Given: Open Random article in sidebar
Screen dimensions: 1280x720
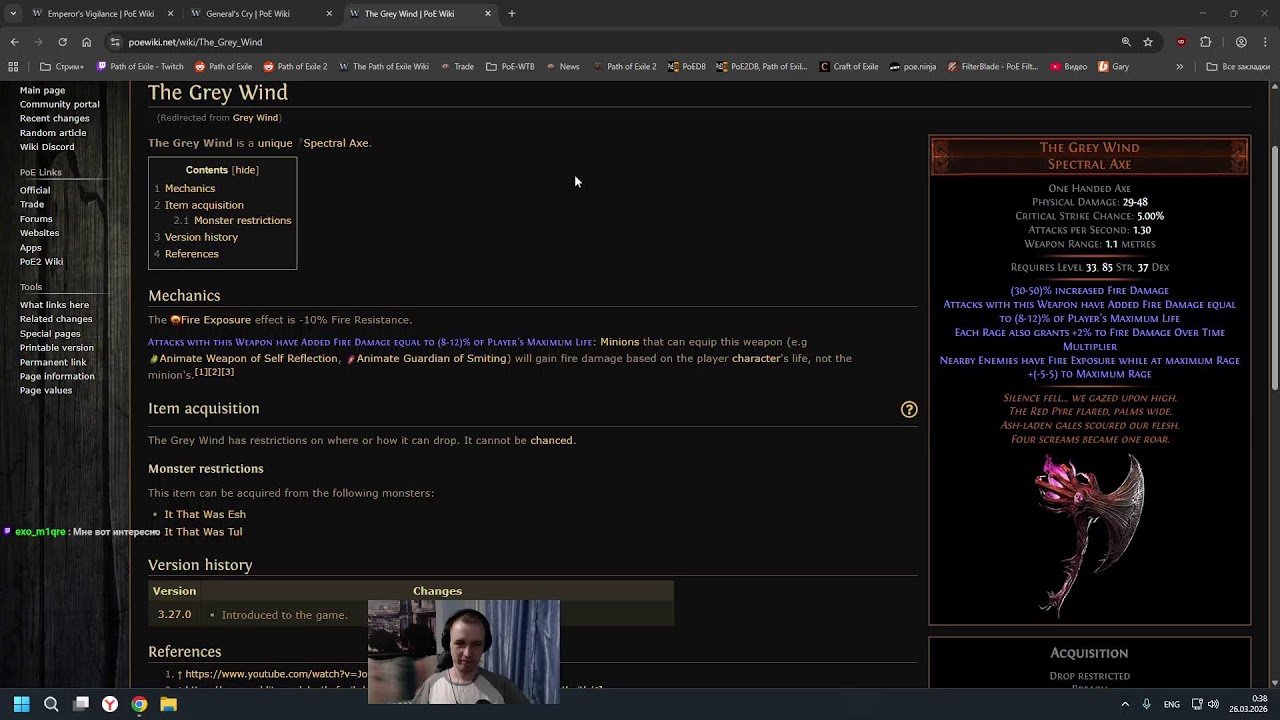Looking at the screenshot, I should [53, 132].
